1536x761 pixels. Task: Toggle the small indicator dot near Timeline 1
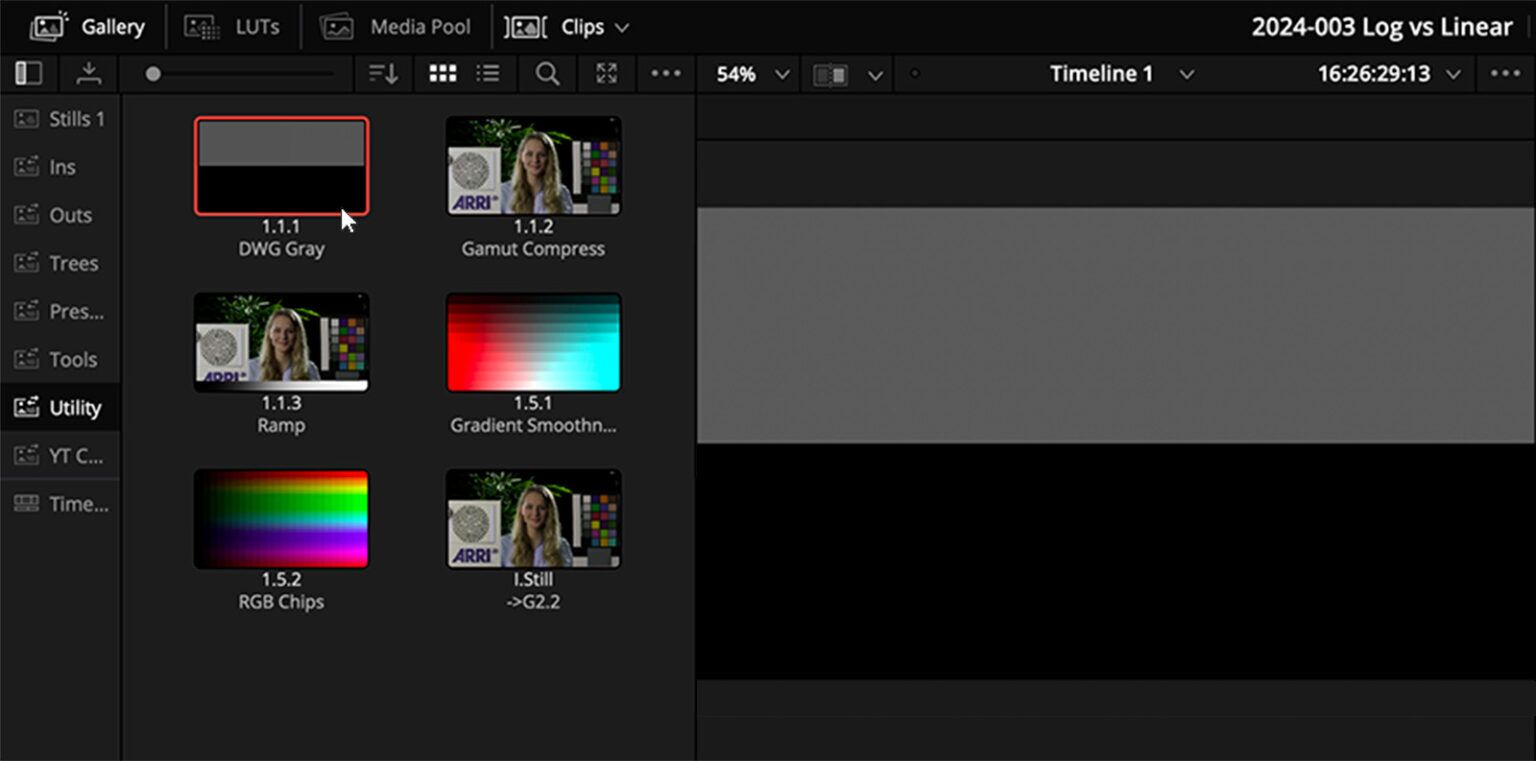pos(913,73)
